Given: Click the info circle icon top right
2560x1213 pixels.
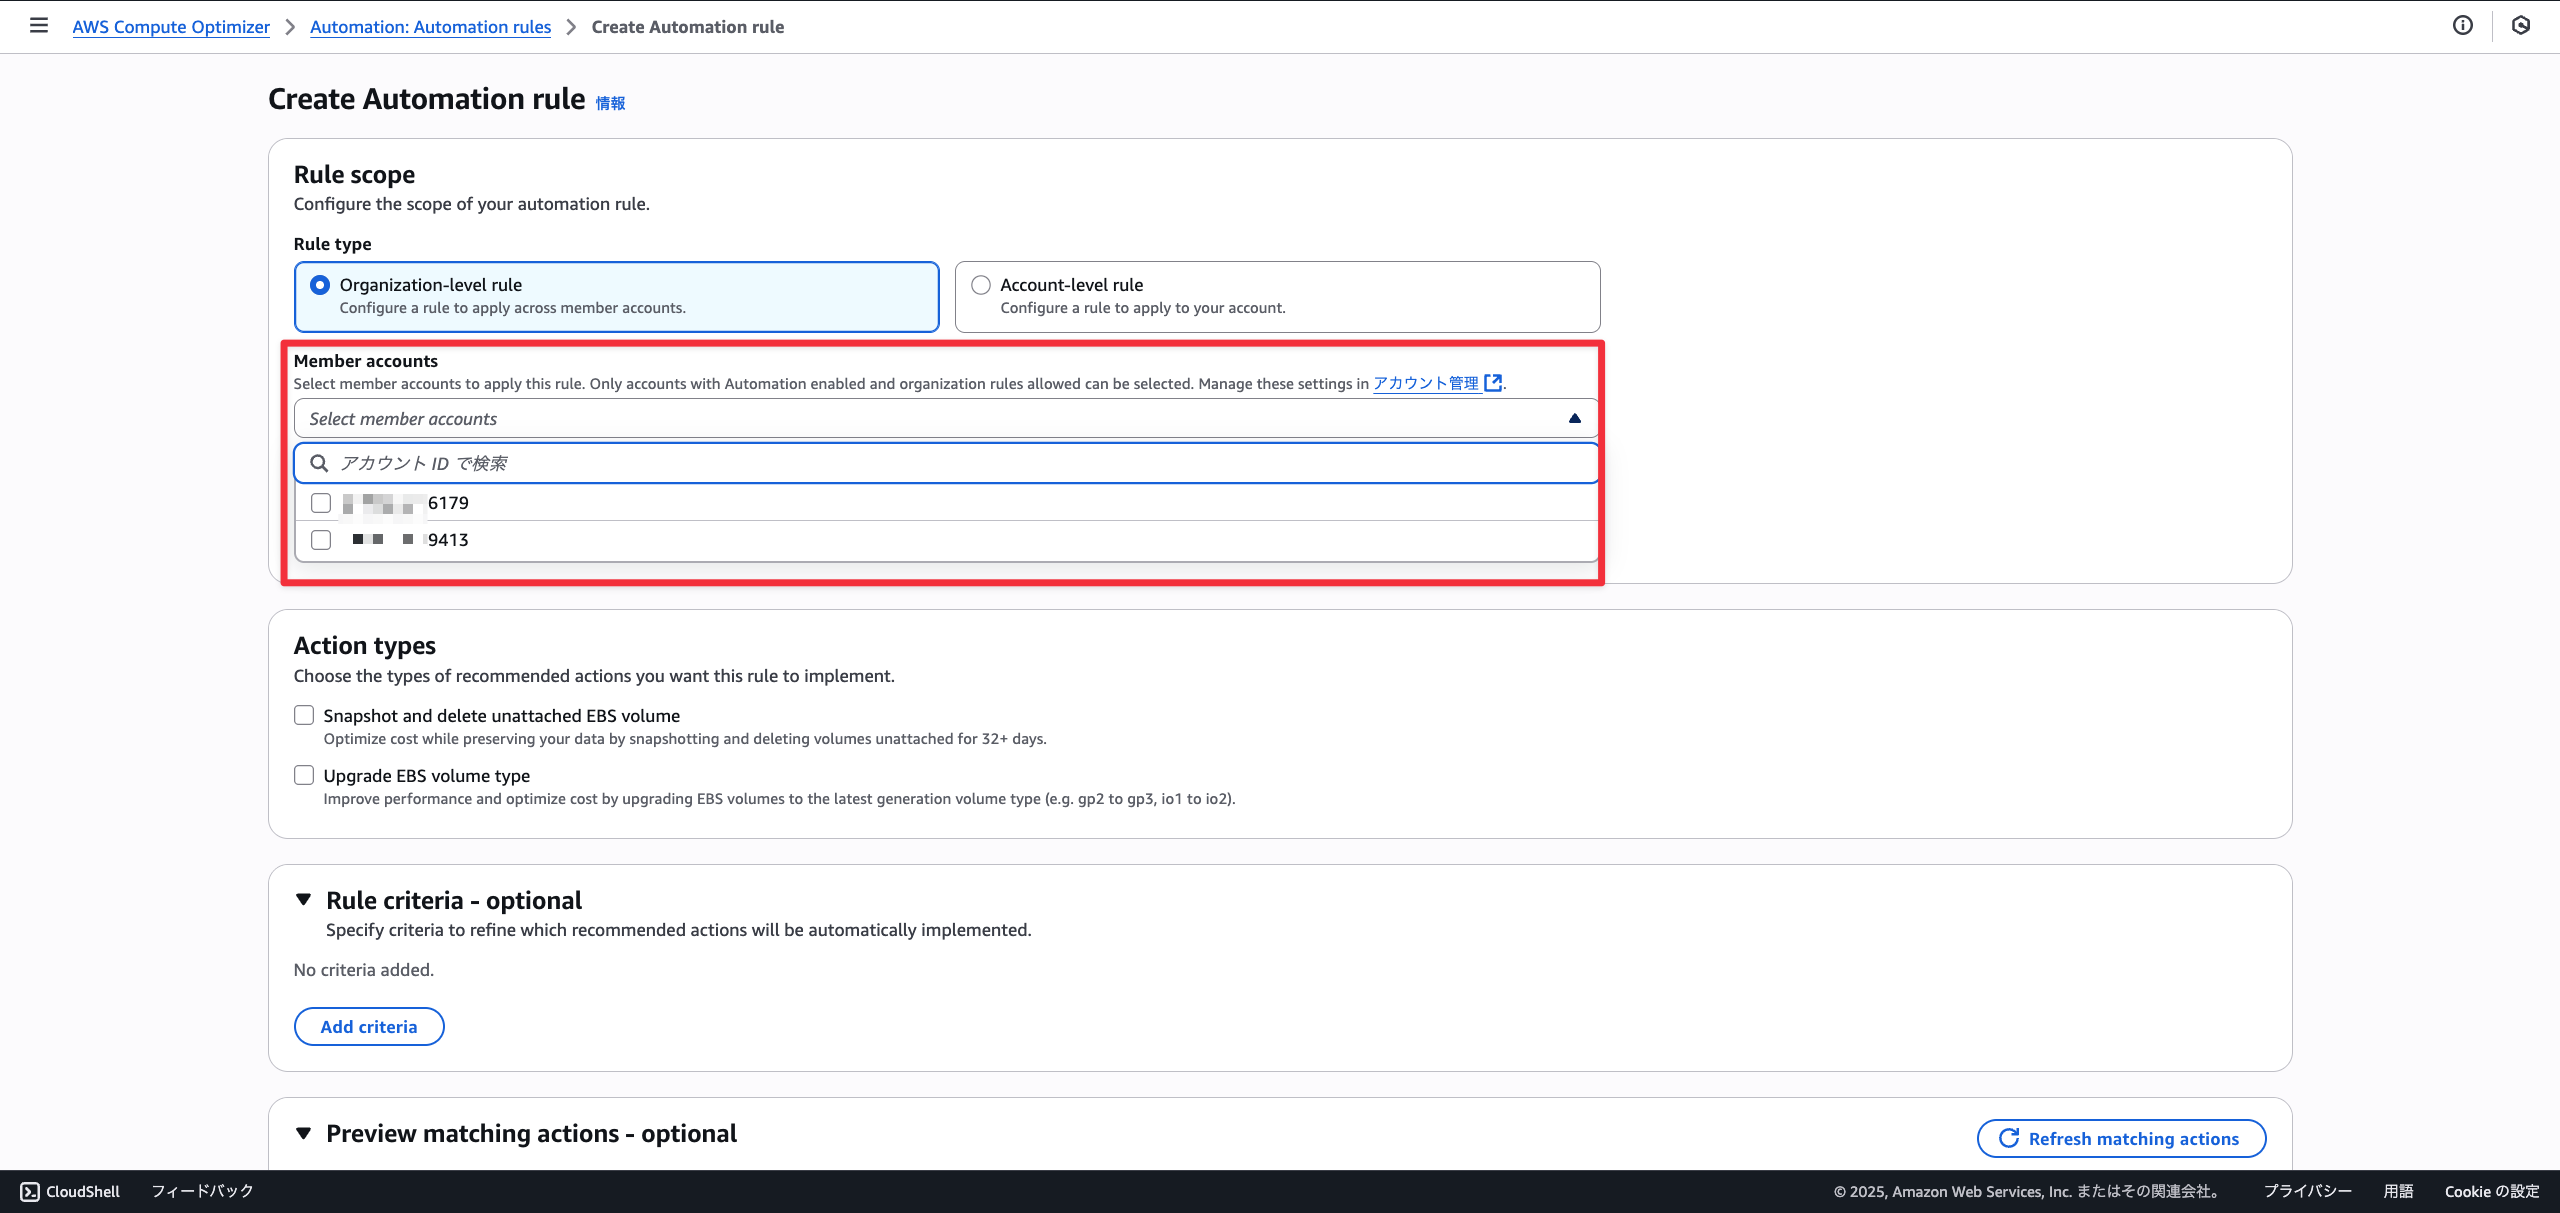Looking at the screenshot, I should coord(2463,26).
